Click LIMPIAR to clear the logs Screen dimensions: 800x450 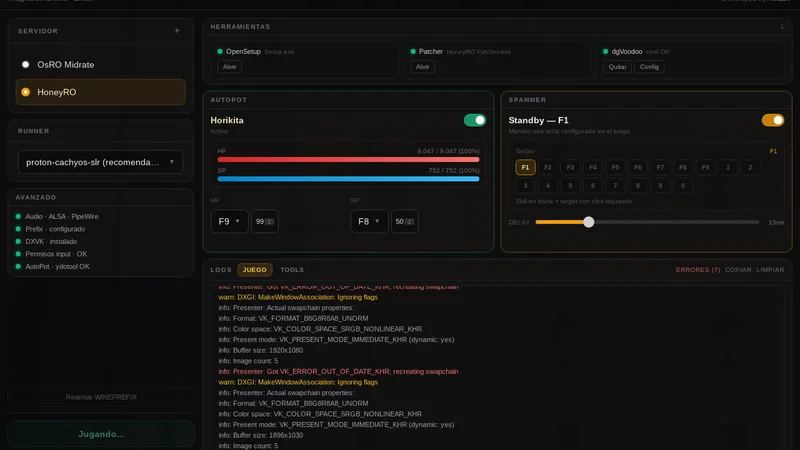tap(770, 269)
